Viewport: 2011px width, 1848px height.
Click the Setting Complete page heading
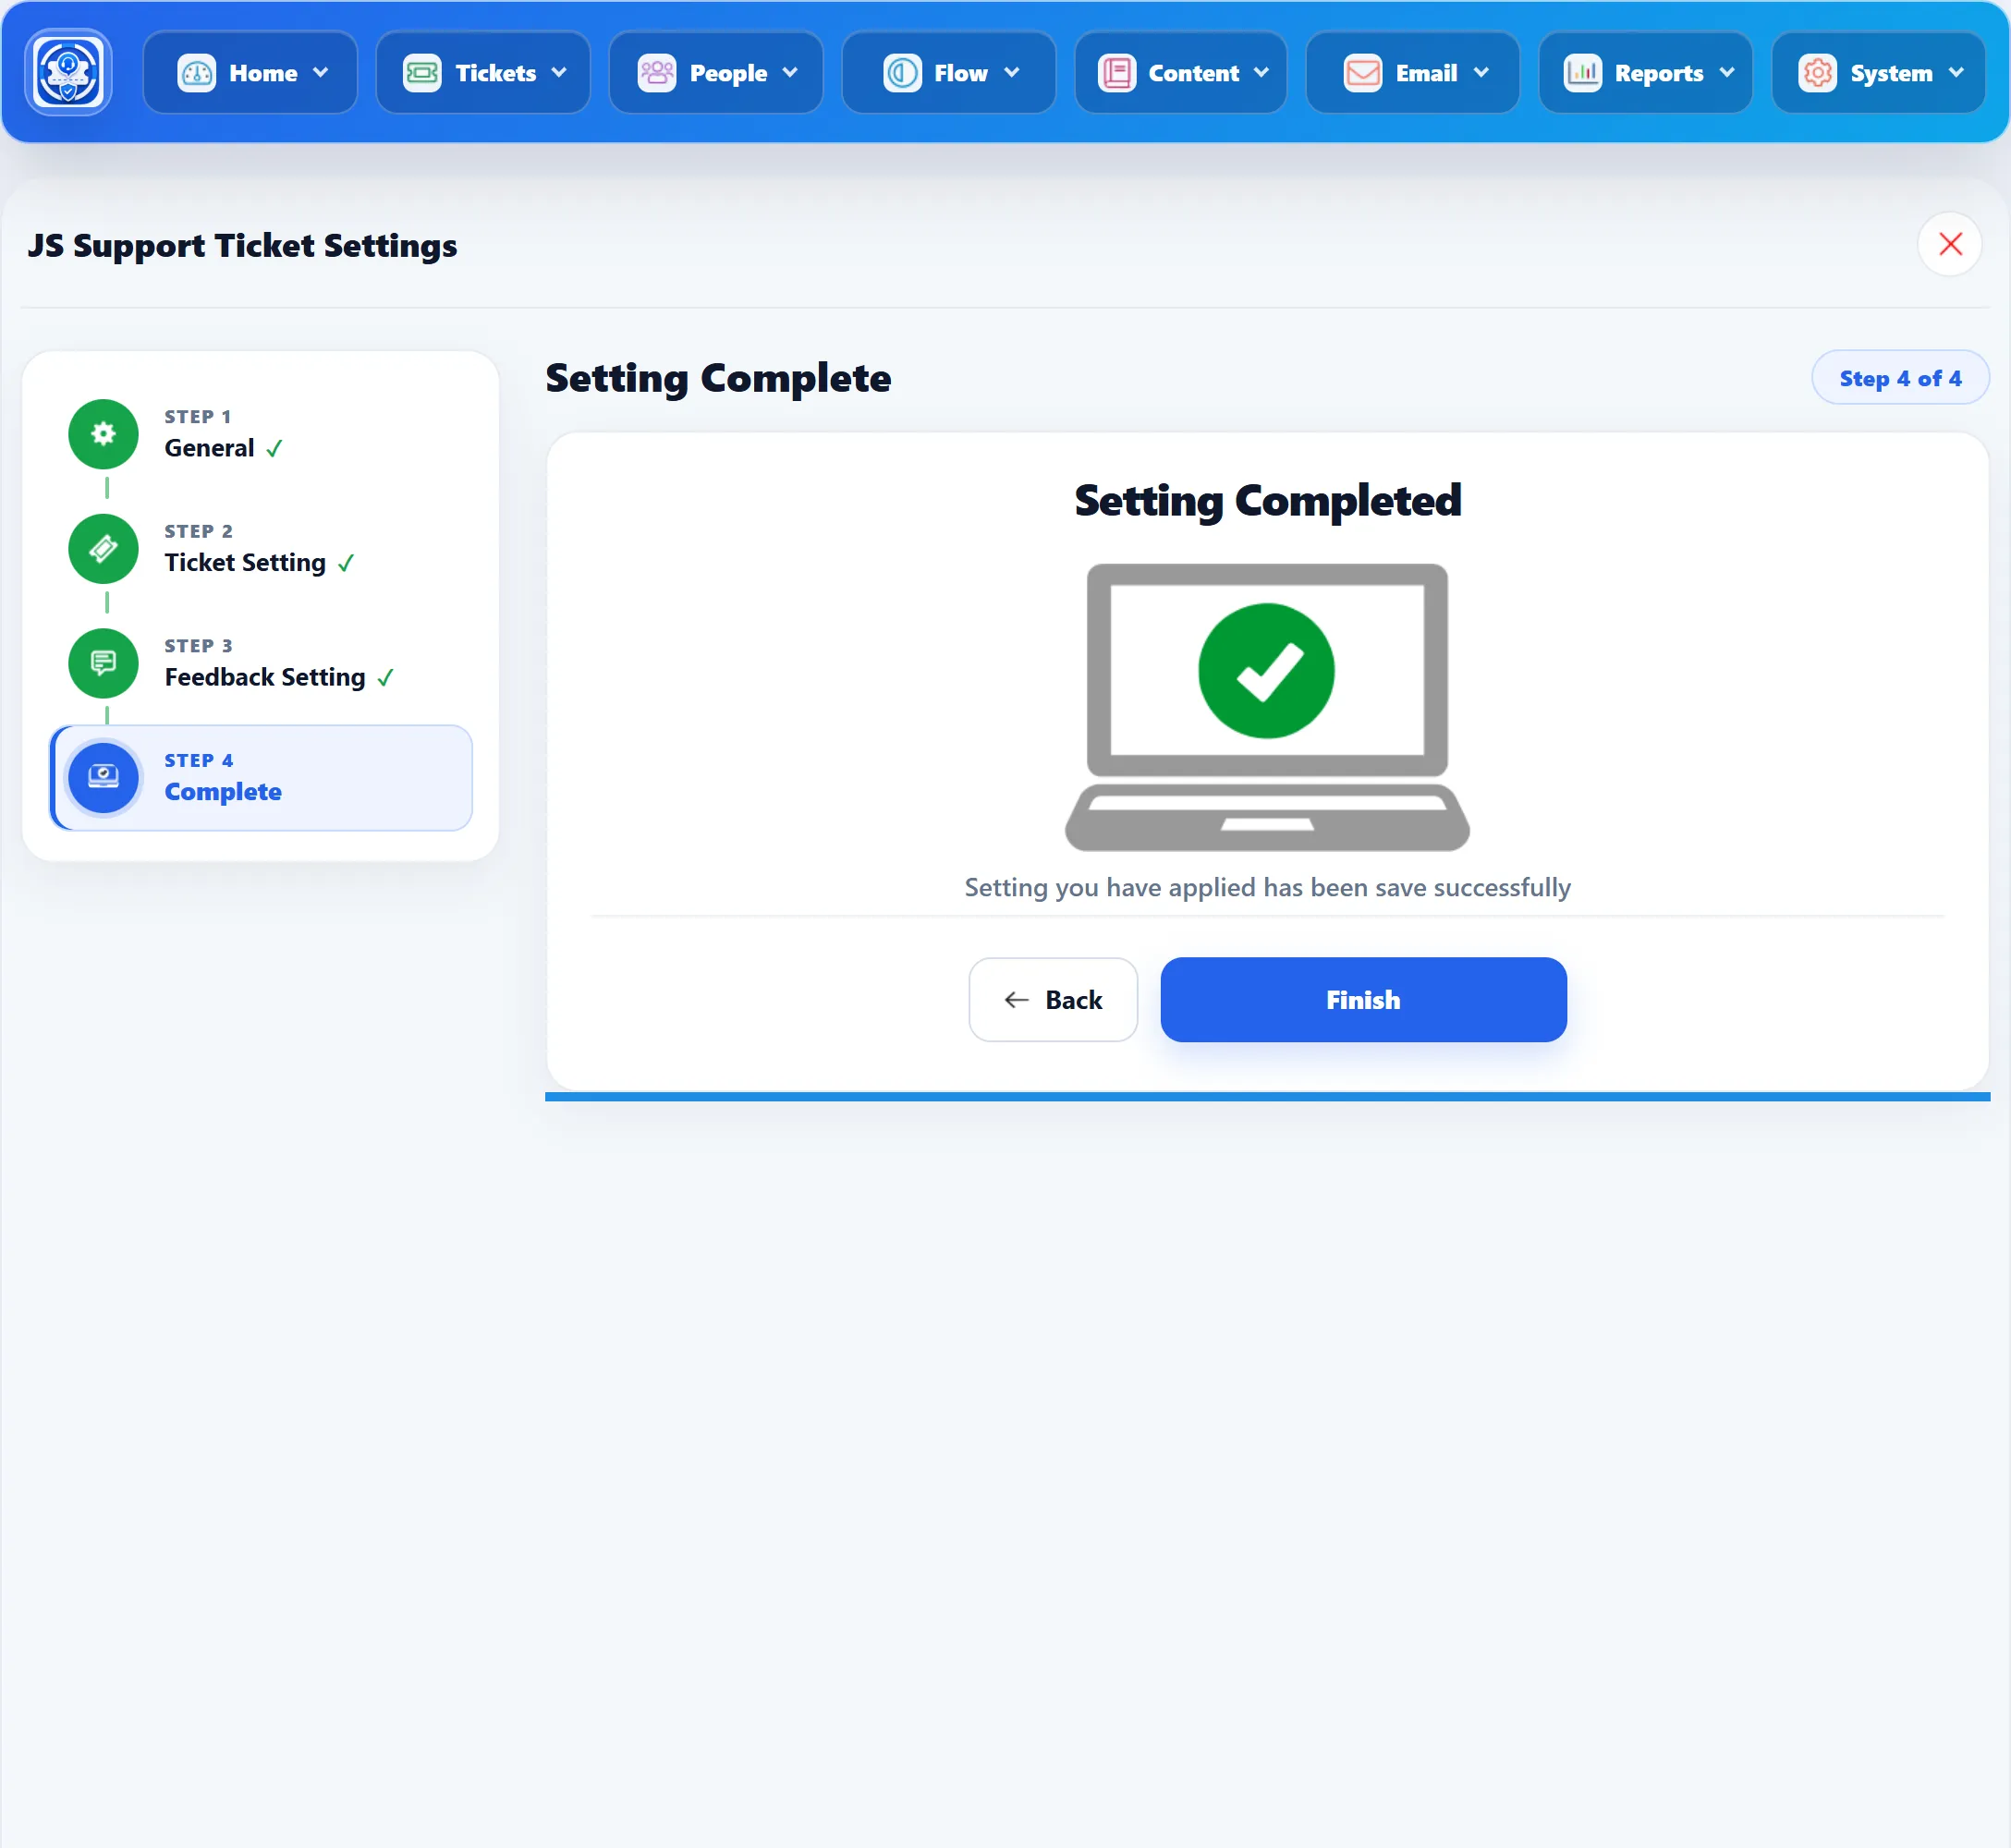[x=718, y=379]
